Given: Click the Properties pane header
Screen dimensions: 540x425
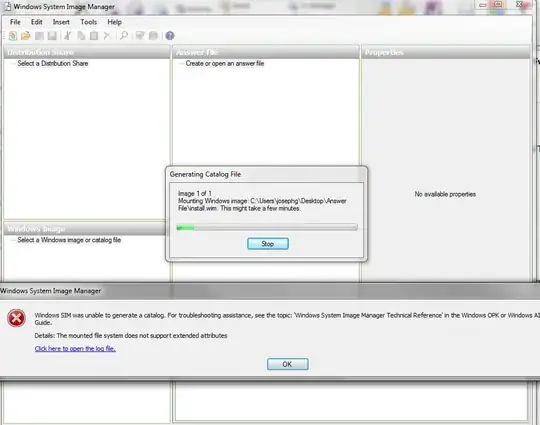Looking at the screenshot, I should 446,52.
